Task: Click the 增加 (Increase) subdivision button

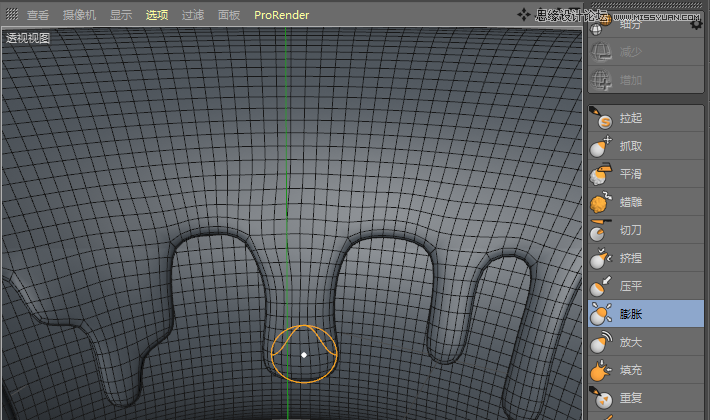Action: pyautogui.click(x=630, y=80)
